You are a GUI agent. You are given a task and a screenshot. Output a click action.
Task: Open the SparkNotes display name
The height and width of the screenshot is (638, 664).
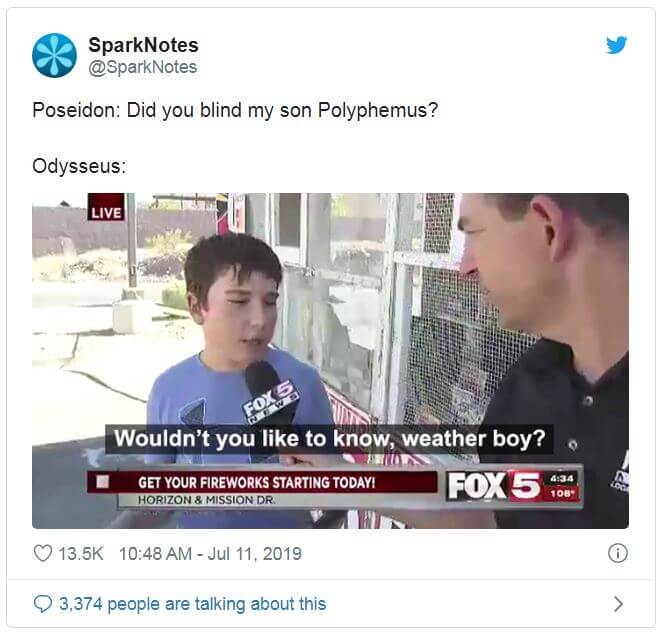(x=144, y=45)
